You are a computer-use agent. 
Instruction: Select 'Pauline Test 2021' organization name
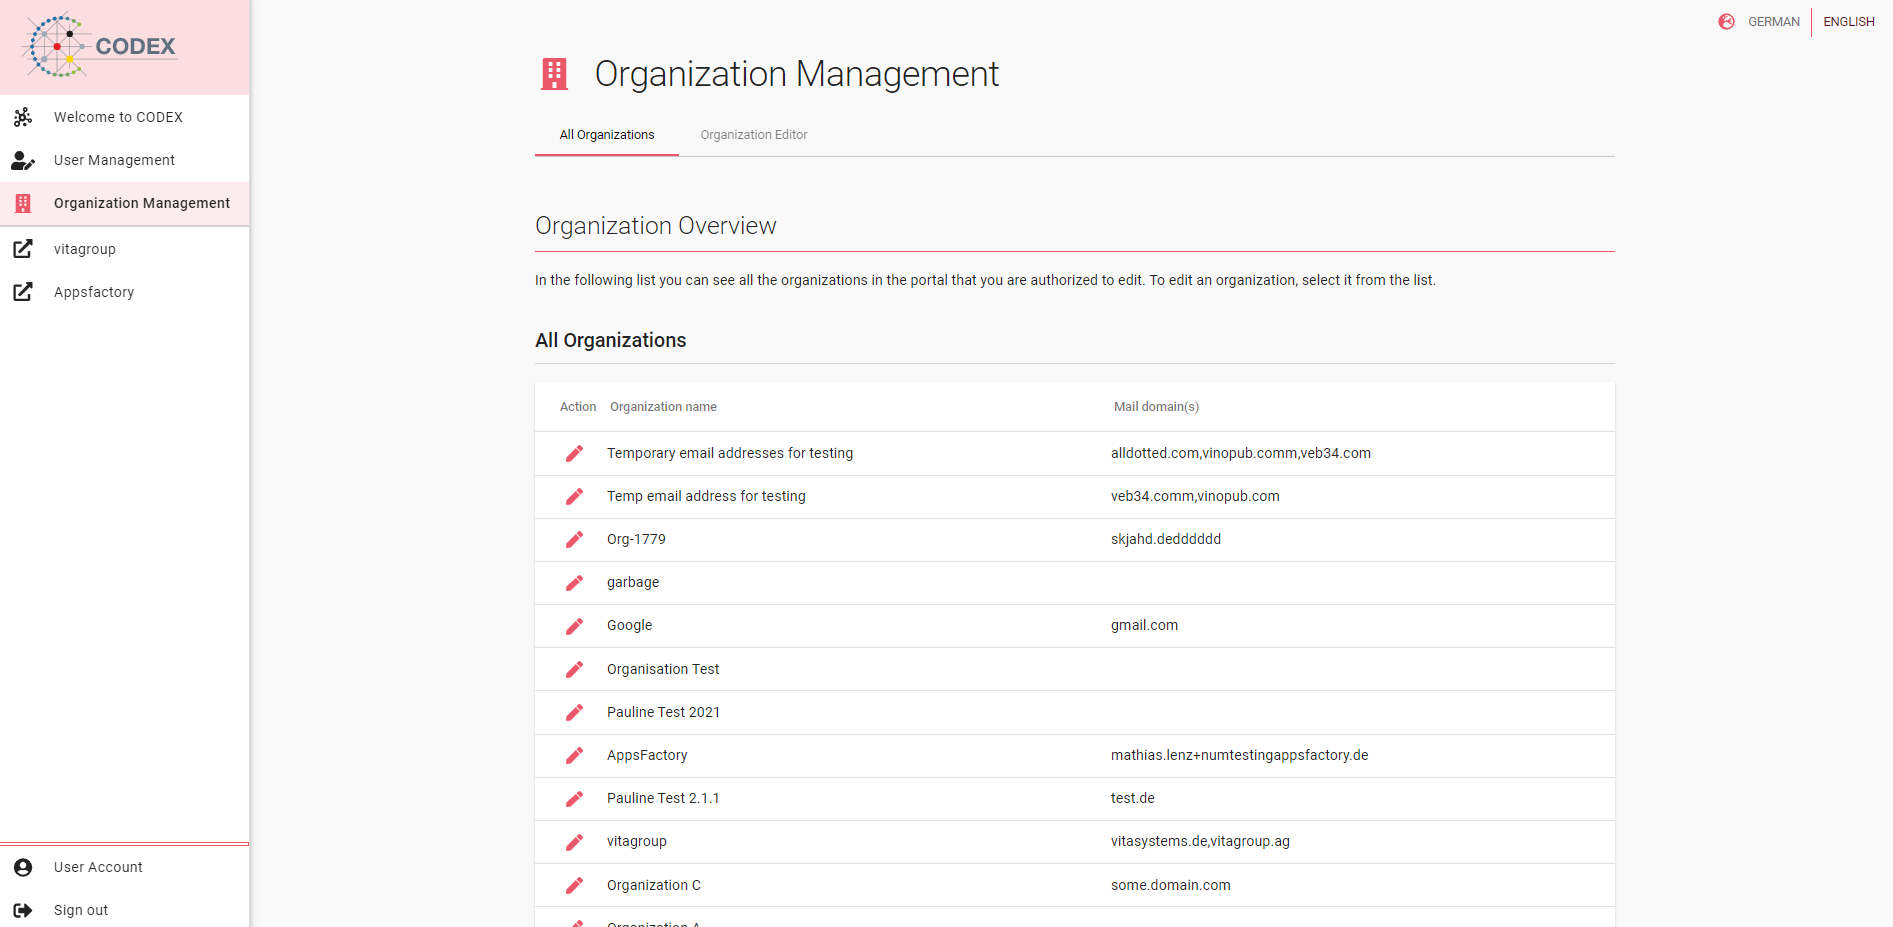pos(663,712)
